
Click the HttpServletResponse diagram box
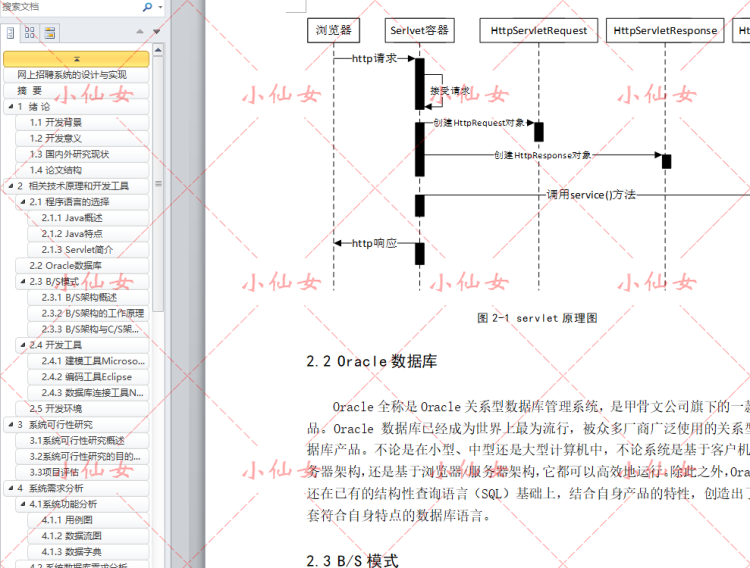pyautogui.click(x=665, y=30)
